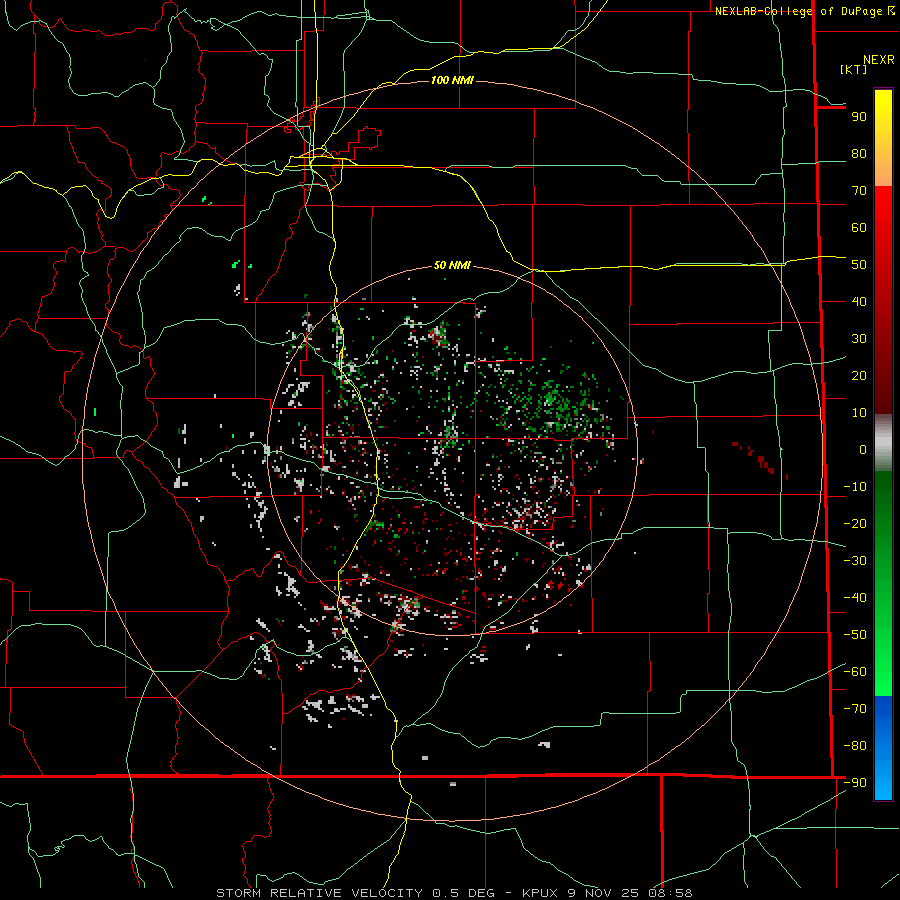Screen dimensions: 900x900
Task: Click the 50 value on the velocity scale
Action: [x=859, y=265]
